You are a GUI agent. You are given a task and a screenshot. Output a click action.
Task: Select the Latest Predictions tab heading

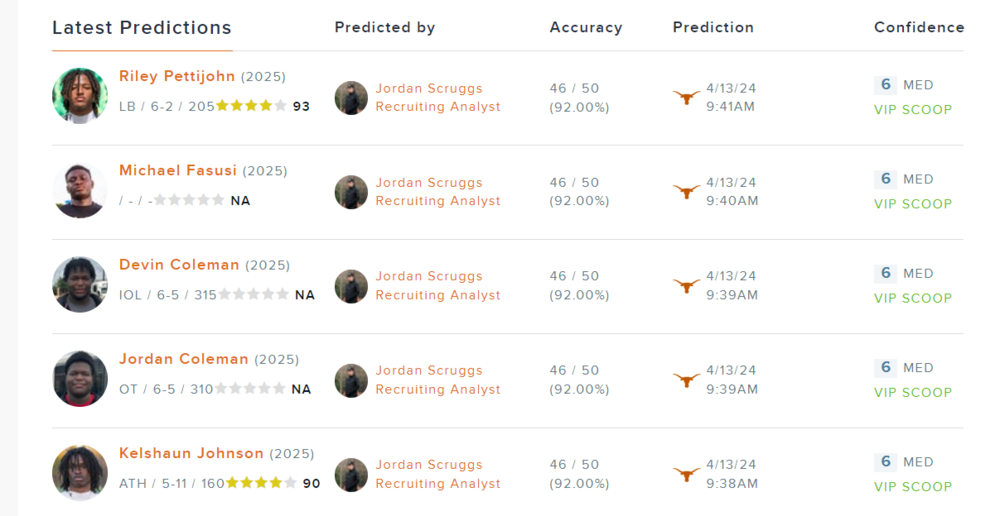point(141,28)
